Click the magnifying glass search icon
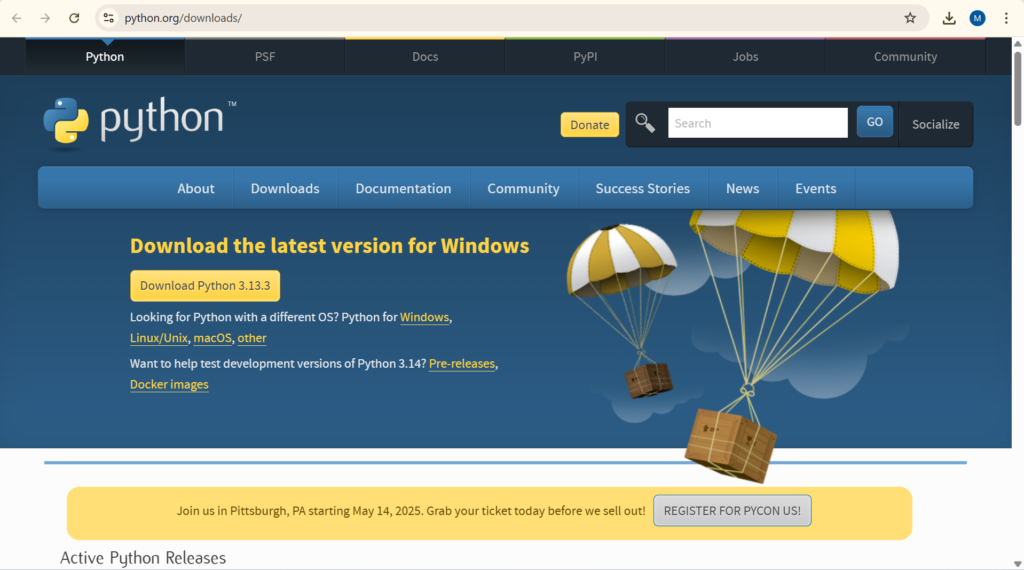The height and width of the screenshot is (570, 1024). tap(645, 123)
